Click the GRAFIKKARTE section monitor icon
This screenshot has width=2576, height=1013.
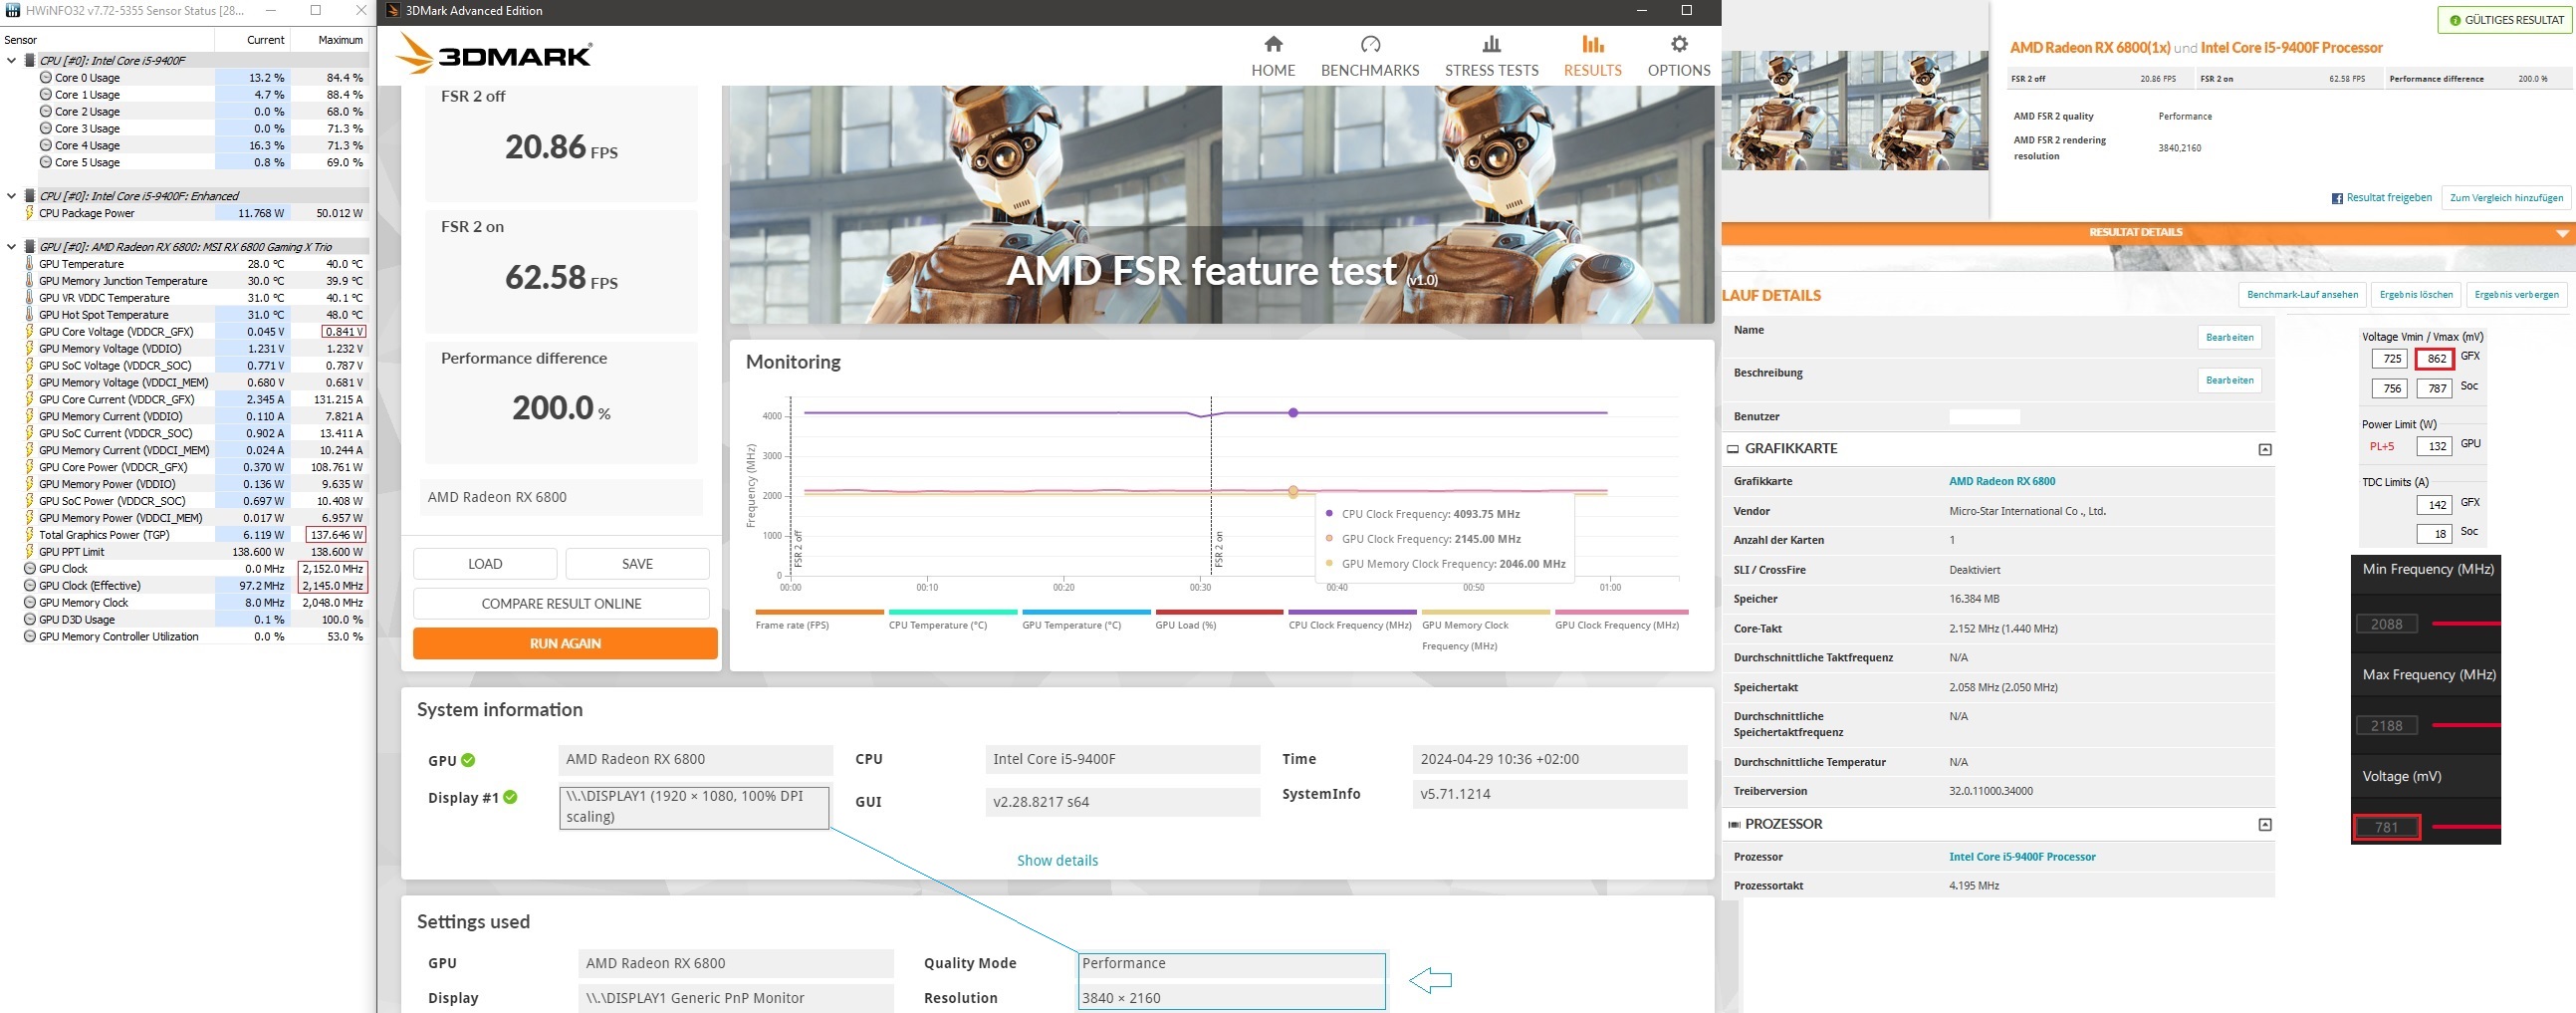point(1733,449)
